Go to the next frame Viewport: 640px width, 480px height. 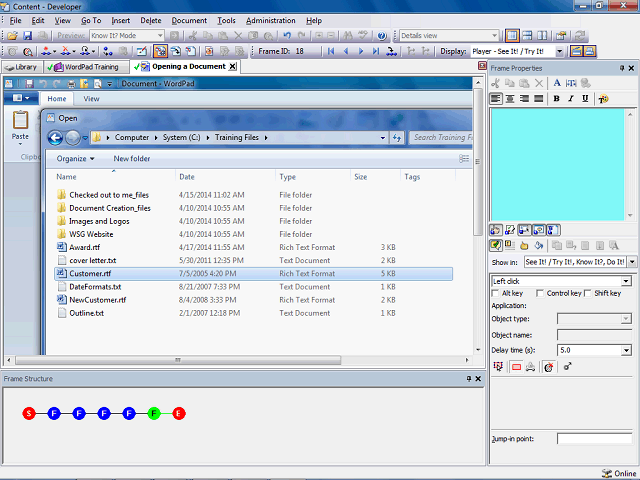361,51
